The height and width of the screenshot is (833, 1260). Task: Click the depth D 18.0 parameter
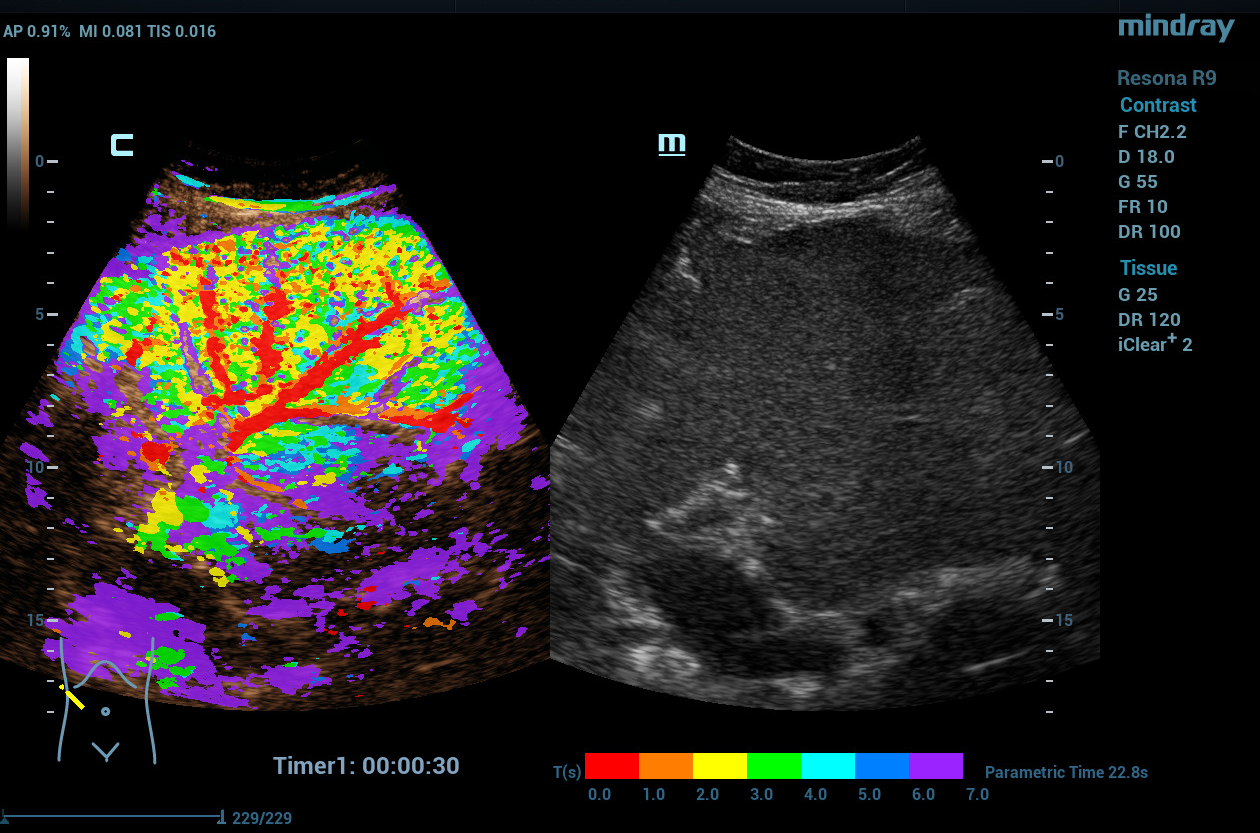[x=1146, y=157]
